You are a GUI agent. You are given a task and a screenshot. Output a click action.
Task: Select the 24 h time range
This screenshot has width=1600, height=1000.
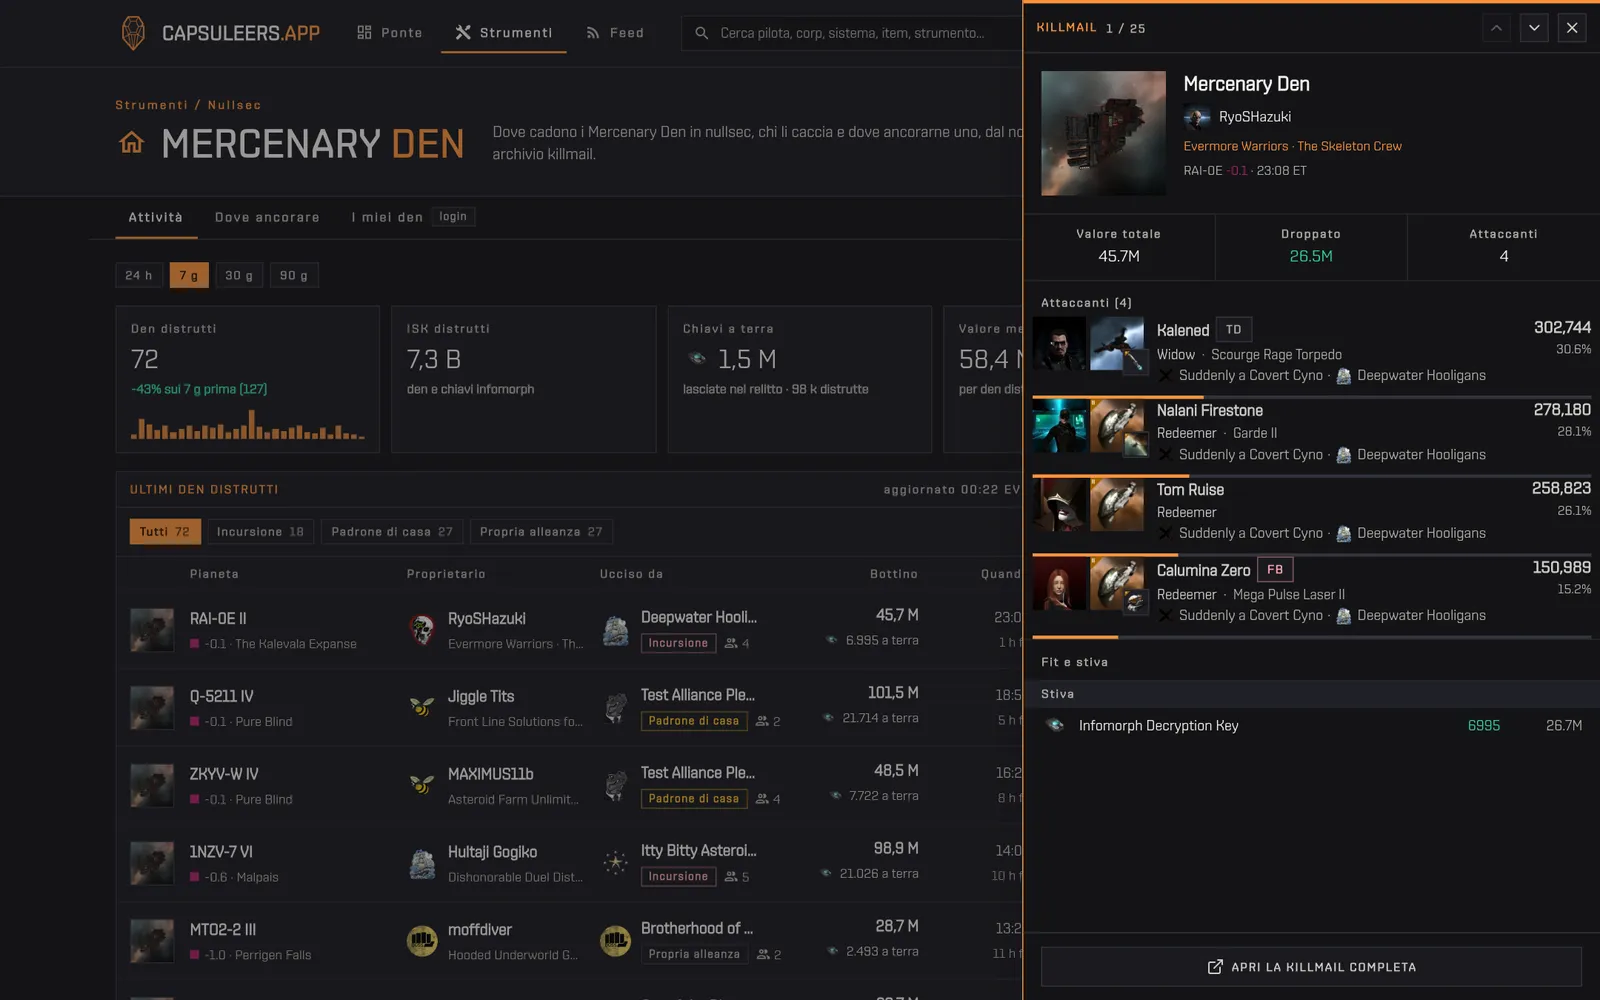(139, 275)
